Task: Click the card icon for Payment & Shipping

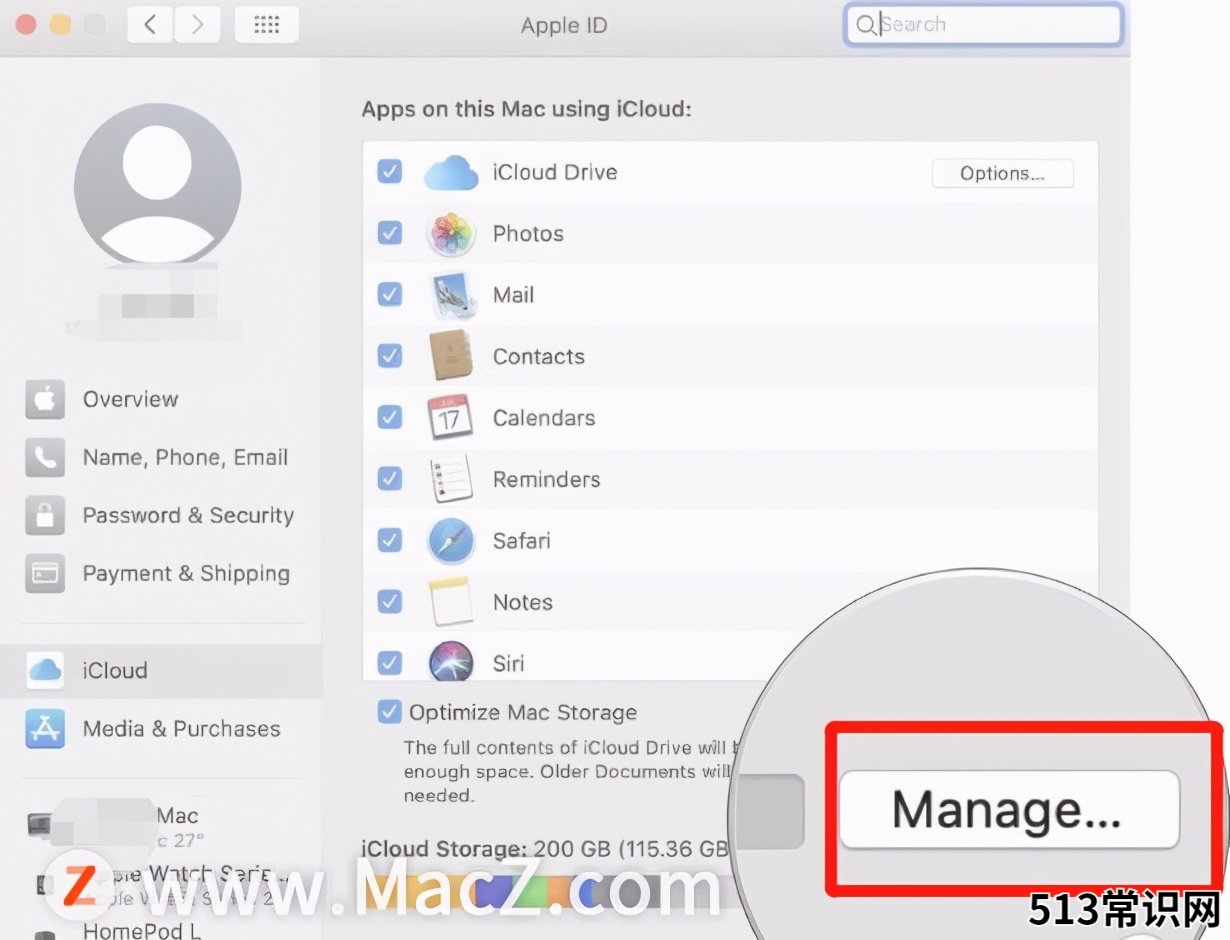Action: [45, 573]
